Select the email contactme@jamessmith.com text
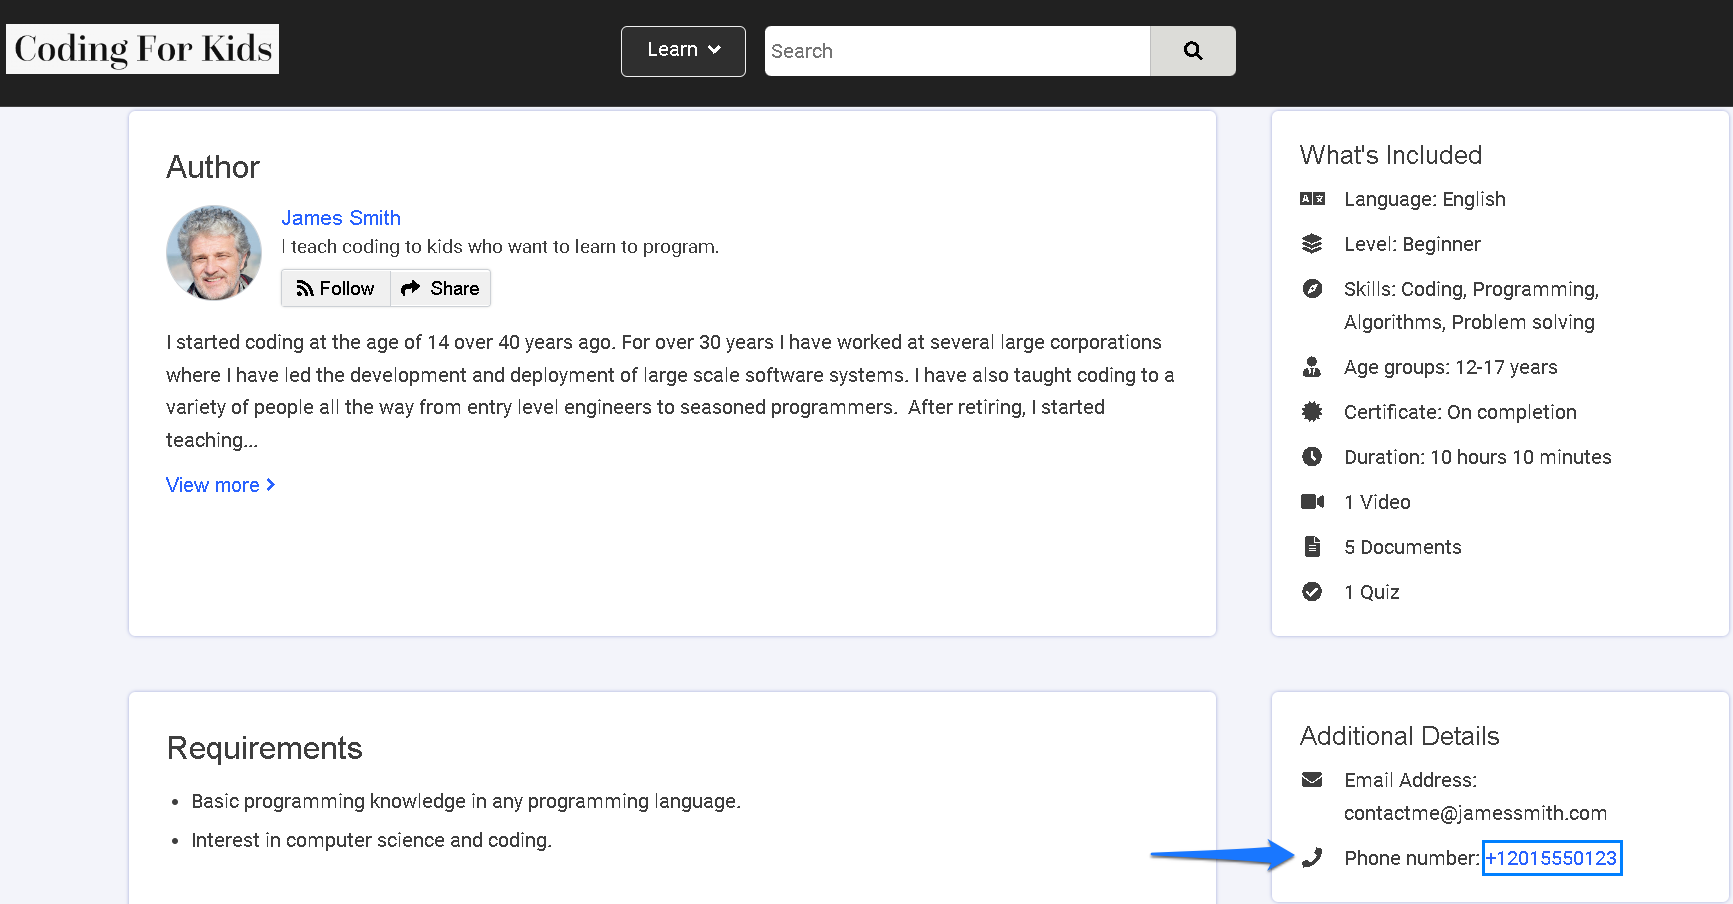The width and height of the screenshot is (1733, 904). [1475, 813]
